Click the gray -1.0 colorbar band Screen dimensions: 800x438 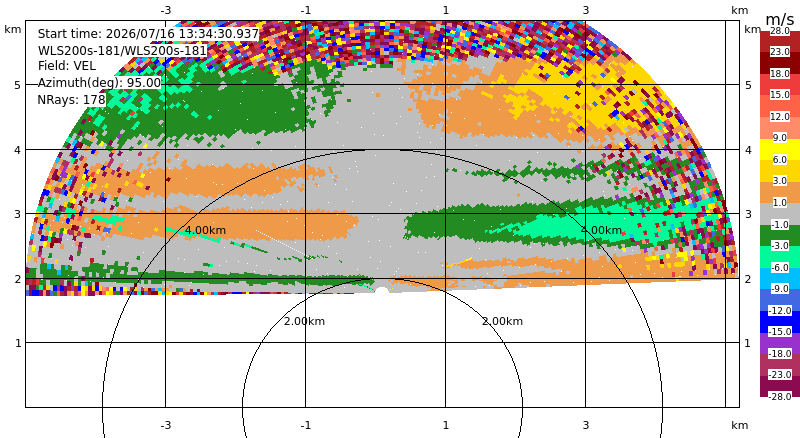780,214
